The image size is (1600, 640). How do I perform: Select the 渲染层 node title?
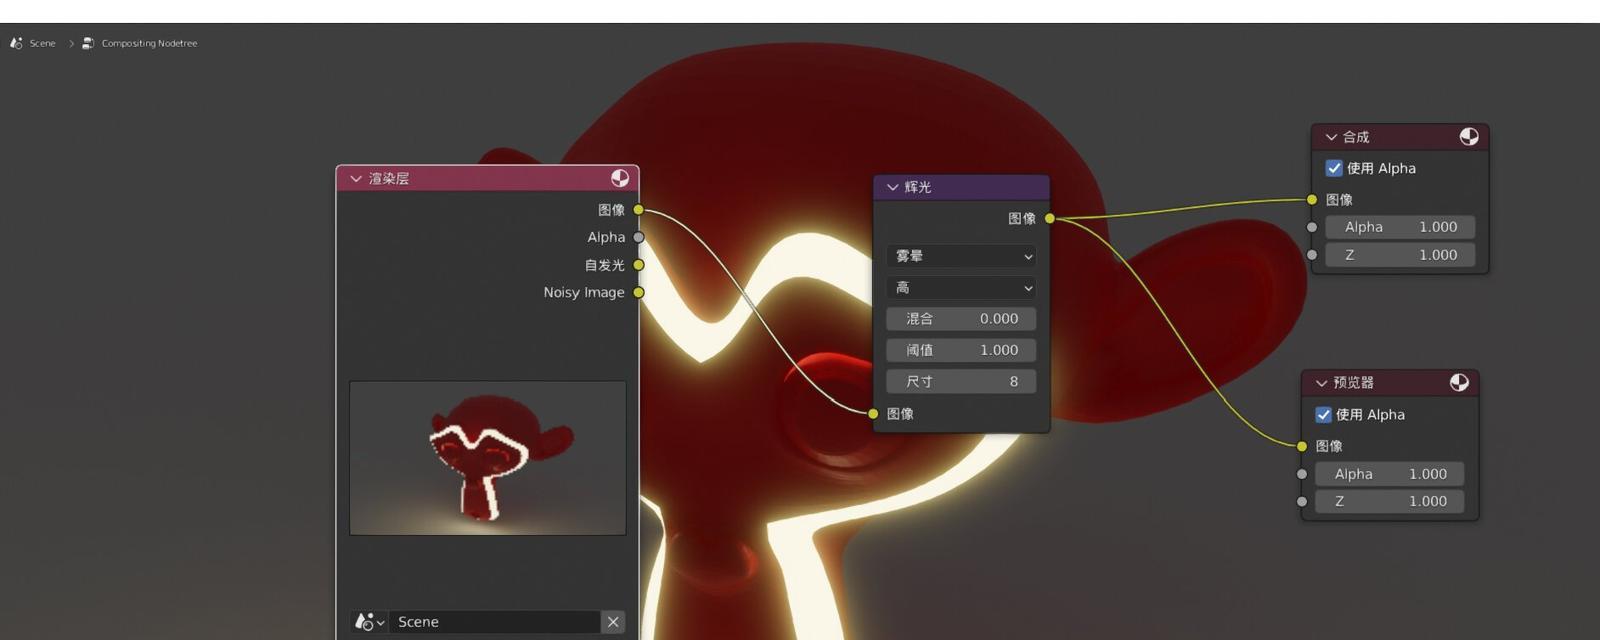[389, 179]
